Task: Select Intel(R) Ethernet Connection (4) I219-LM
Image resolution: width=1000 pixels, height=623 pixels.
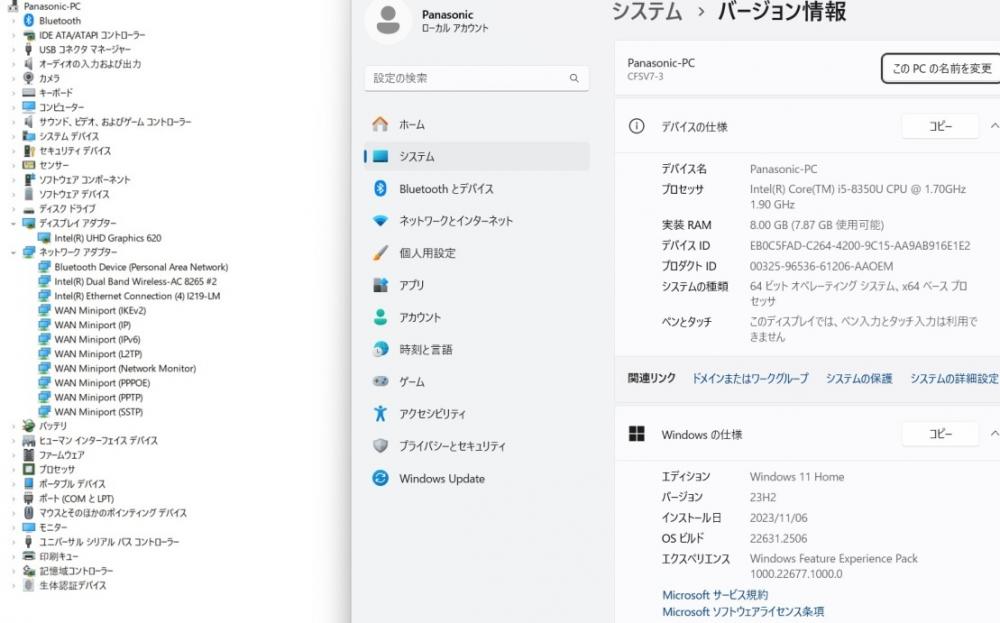Action: [137, 296]
